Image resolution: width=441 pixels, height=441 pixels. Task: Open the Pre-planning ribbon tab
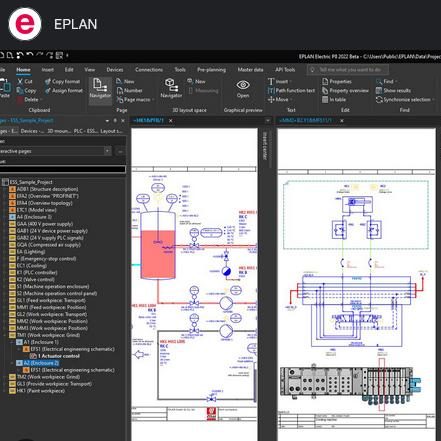coord(212,70)
